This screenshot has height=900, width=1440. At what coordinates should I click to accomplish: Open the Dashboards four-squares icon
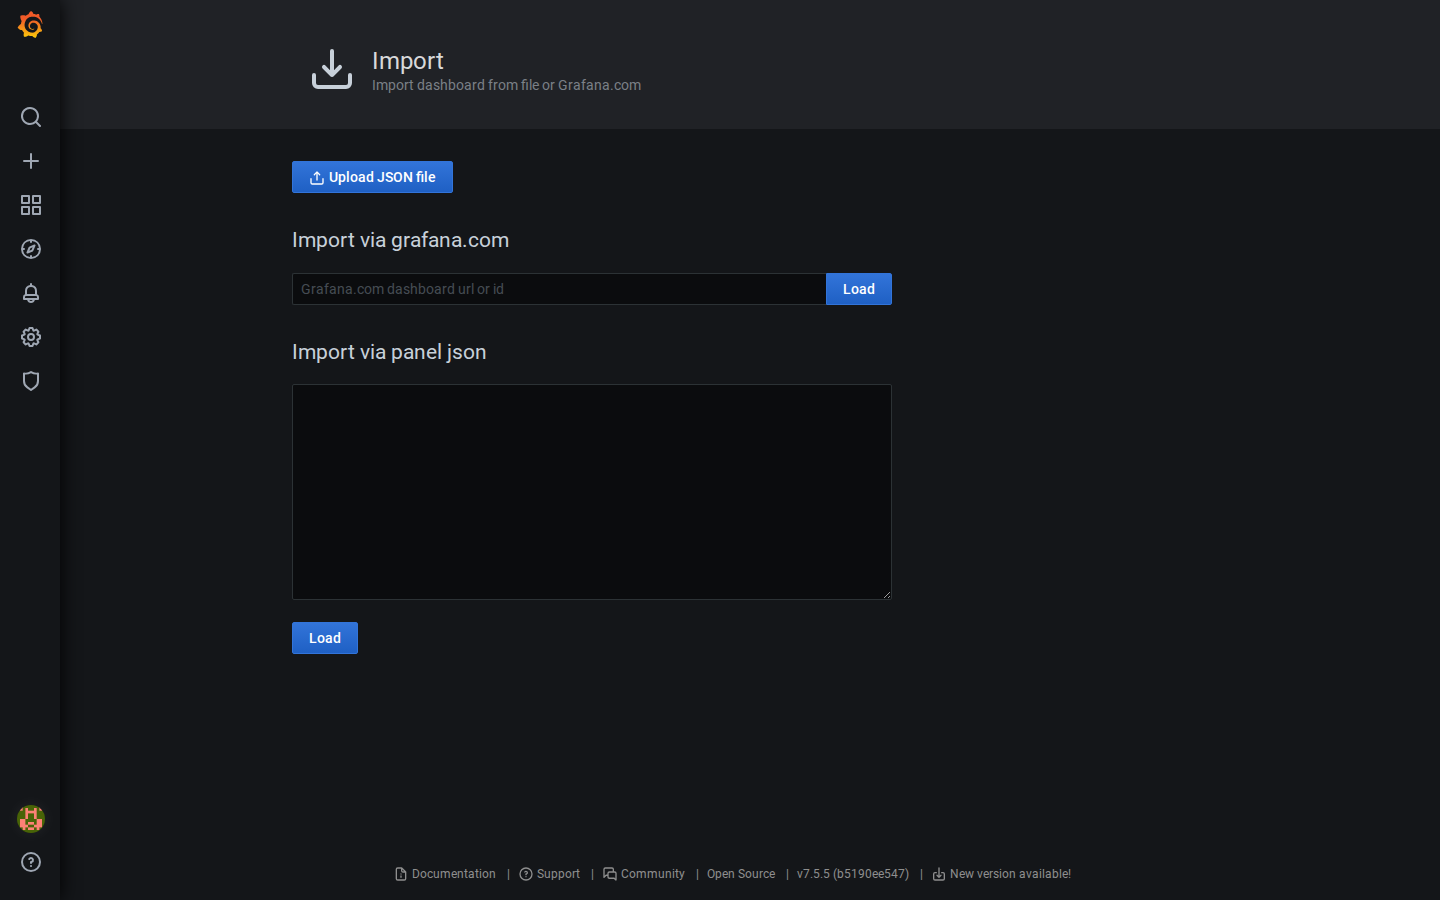(31, 205)
